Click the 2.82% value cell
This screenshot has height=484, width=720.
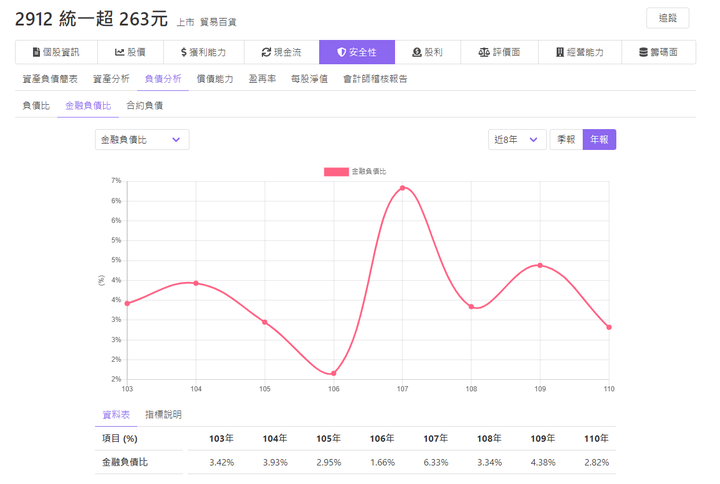[596, 462]
